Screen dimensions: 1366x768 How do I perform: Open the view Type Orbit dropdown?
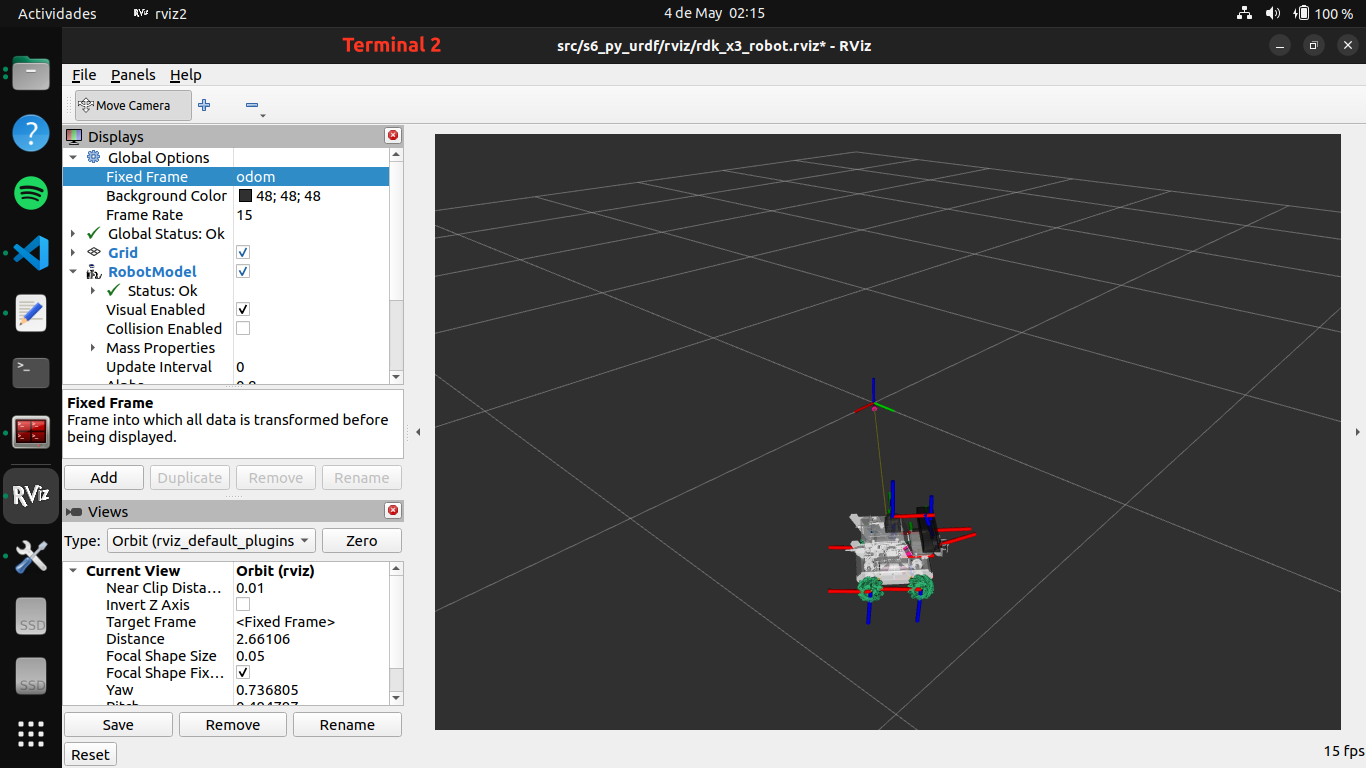211,540
